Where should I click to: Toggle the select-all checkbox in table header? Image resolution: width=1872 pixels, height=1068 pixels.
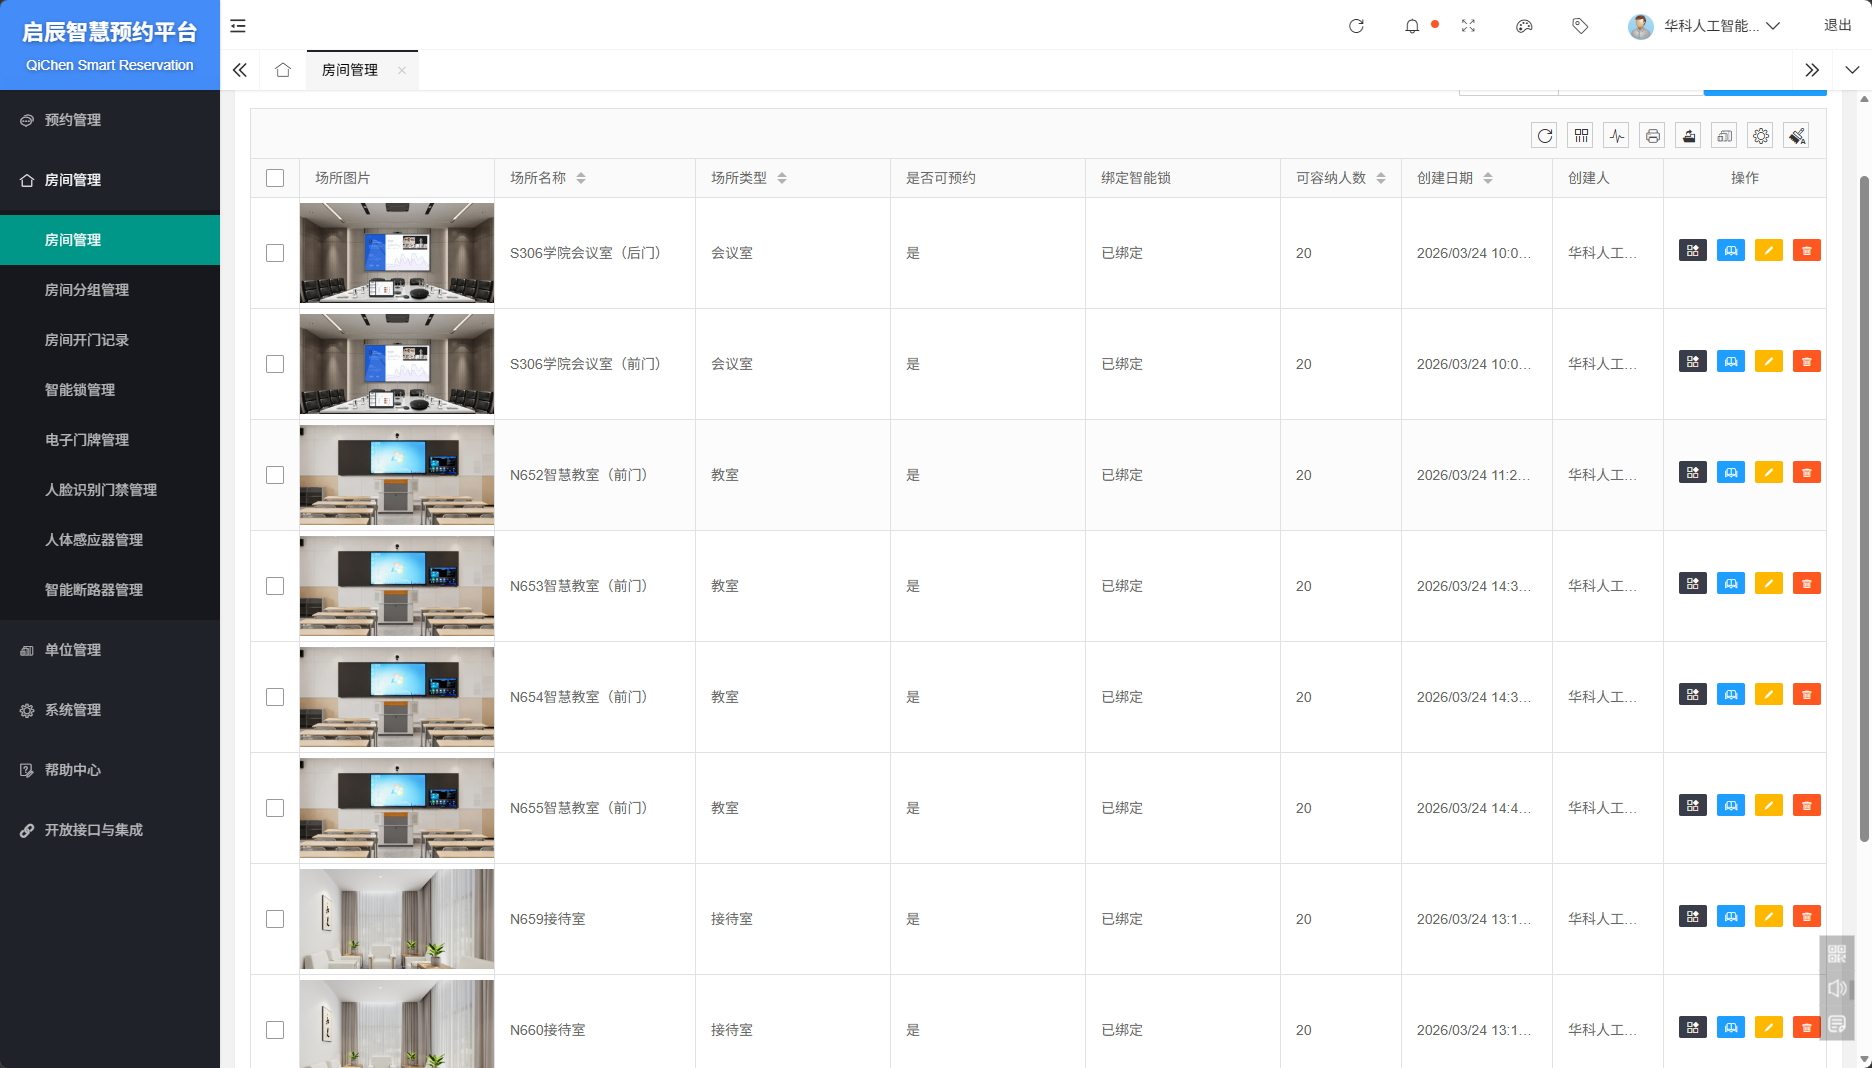pyautogui.click(x=275, y=178)
